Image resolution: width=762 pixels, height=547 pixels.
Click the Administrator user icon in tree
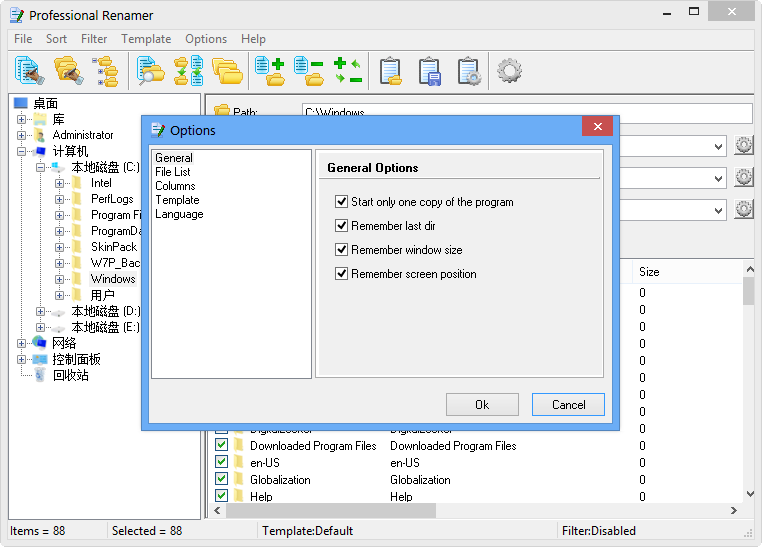pyautogui.click(x=40, y=135)
